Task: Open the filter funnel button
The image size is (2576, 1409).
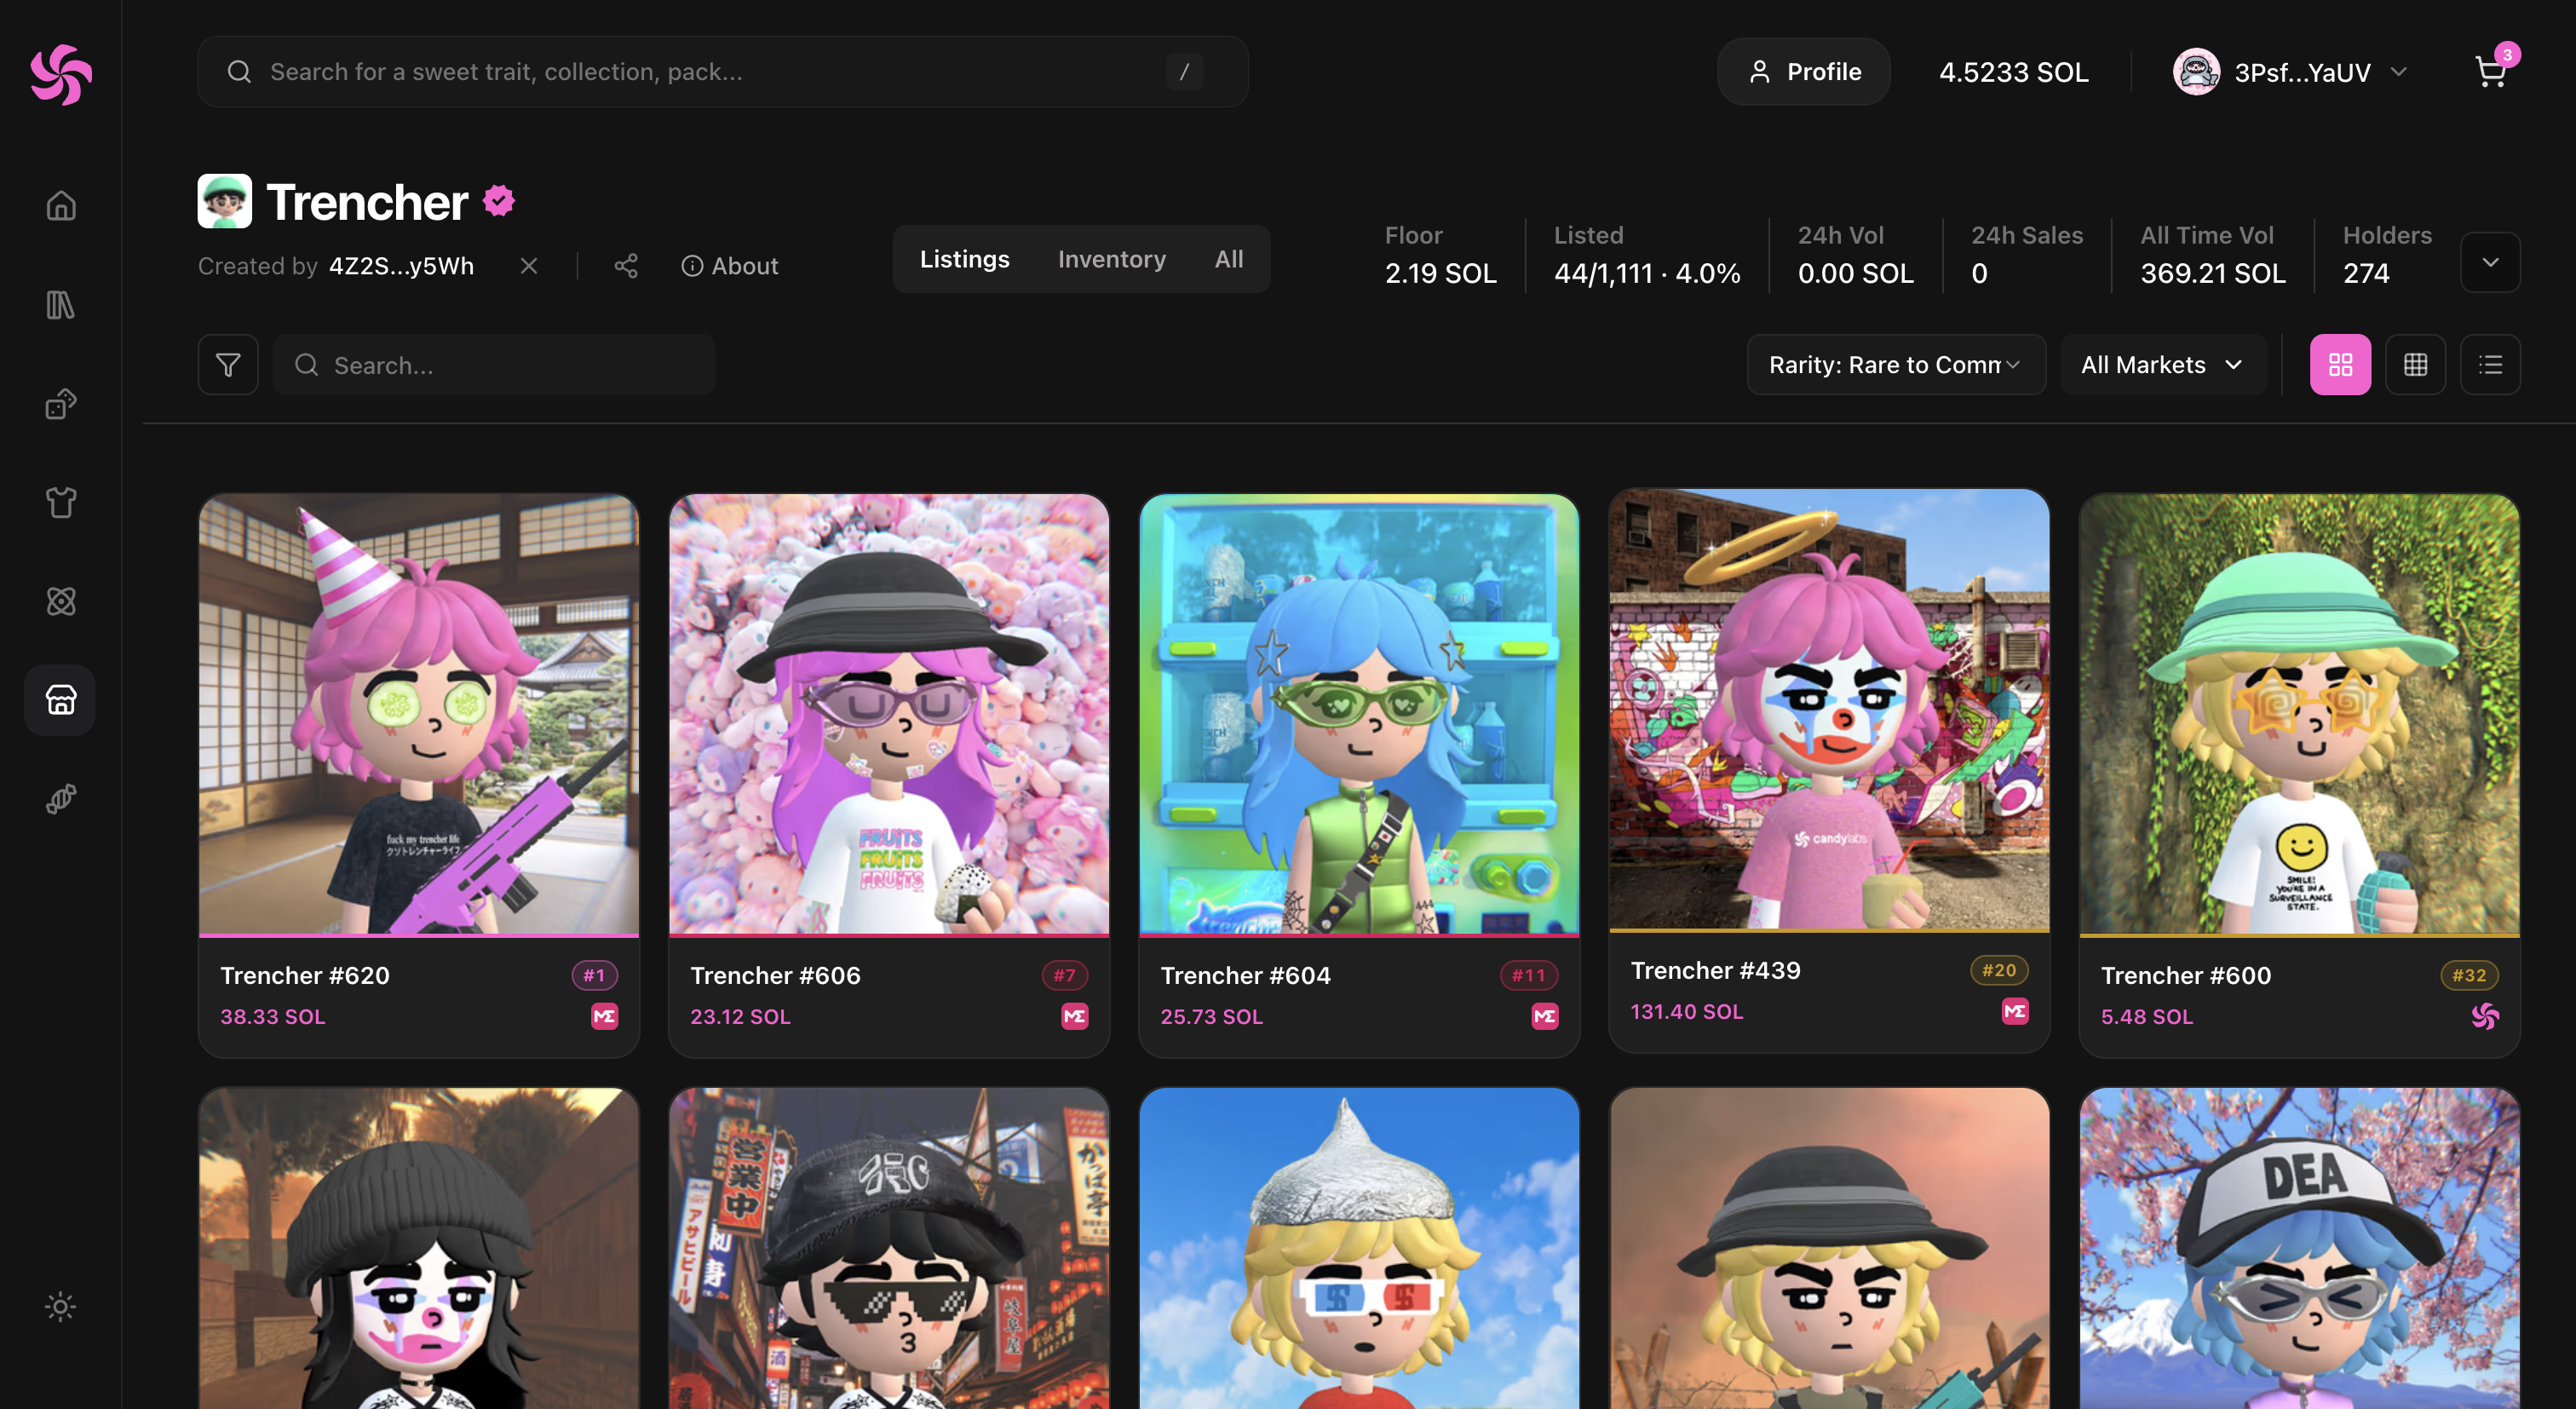Action: pos(228,365)
